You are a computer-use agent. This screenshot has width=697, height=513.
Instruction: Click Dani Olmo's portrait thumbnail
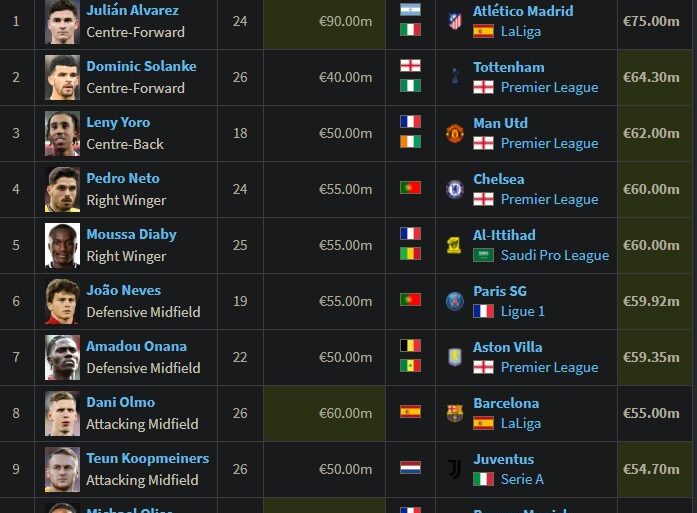pyautogui.click(x=62, y=413)
